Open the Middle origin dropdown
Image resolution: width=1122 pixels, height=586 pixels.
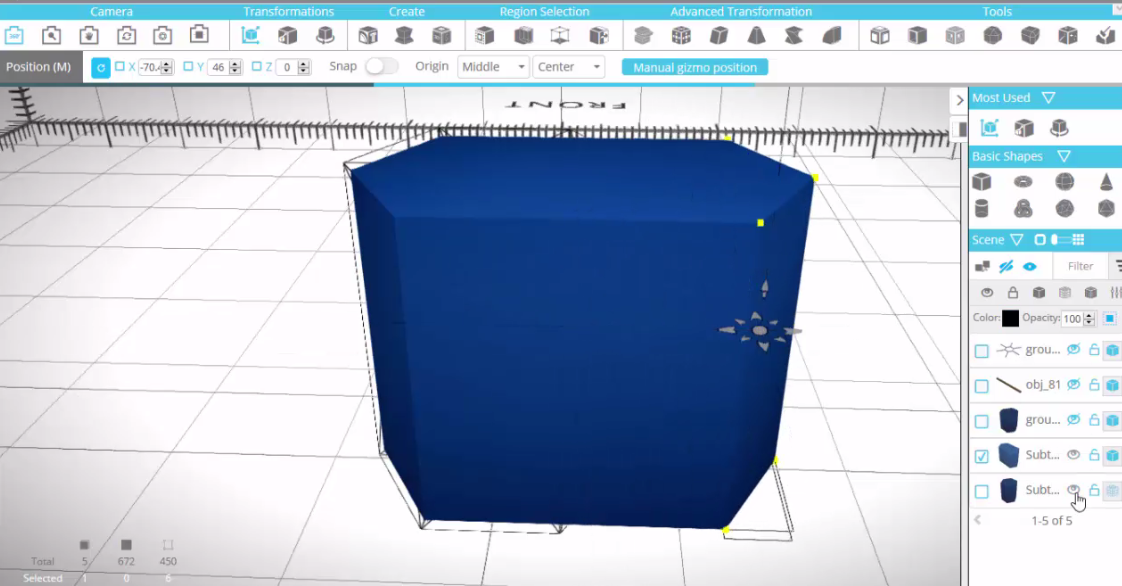pyautogui.click(x=493, y=67)
